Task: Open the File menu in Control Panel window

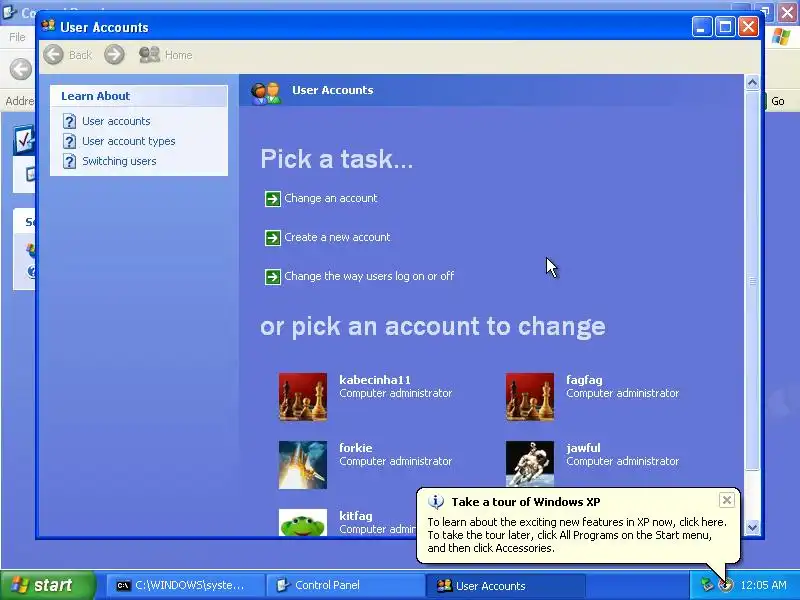Action: (17, 37)
